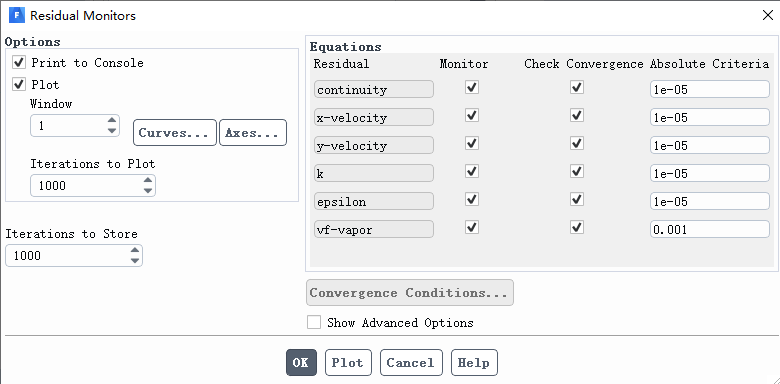Toggle Monitor checkbox for continuity
This screenshot has height=384, width=780.
[472, 88]
